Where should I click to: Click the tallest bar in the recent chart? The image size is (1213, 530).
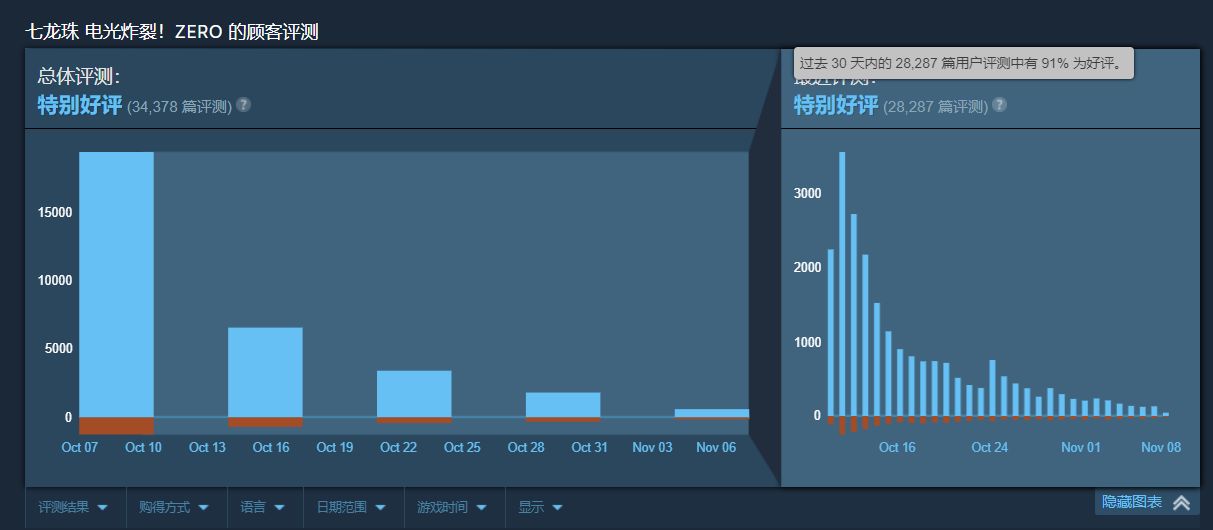tap(842, 284)
